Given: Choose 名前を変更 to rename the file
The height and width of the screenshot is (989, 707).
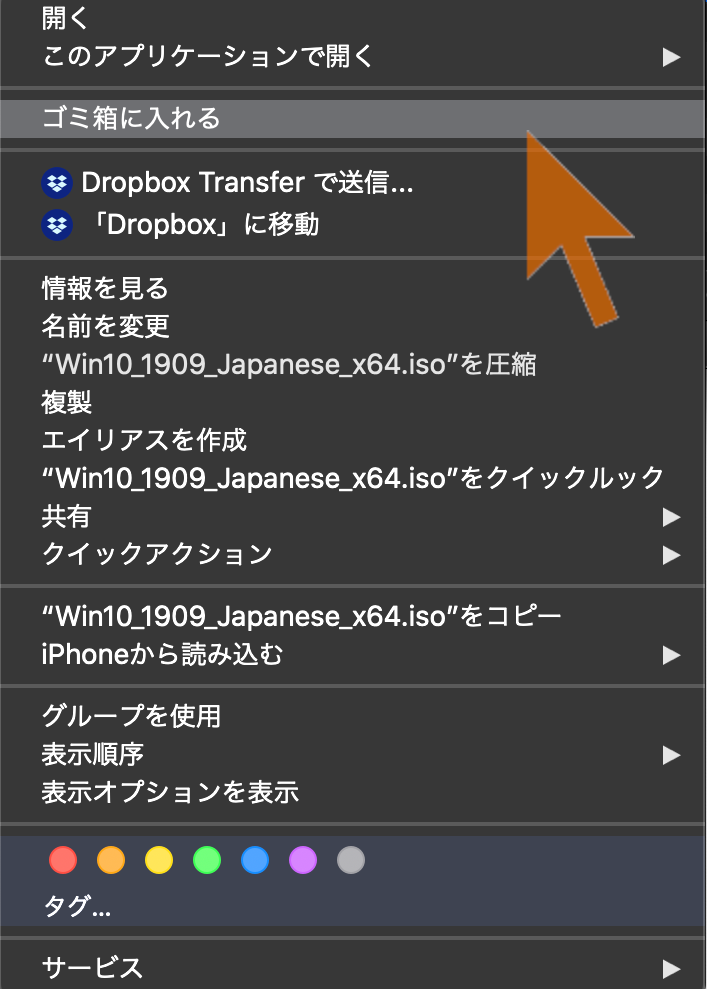Looking at the screenshot, I should tap(352, 326).
